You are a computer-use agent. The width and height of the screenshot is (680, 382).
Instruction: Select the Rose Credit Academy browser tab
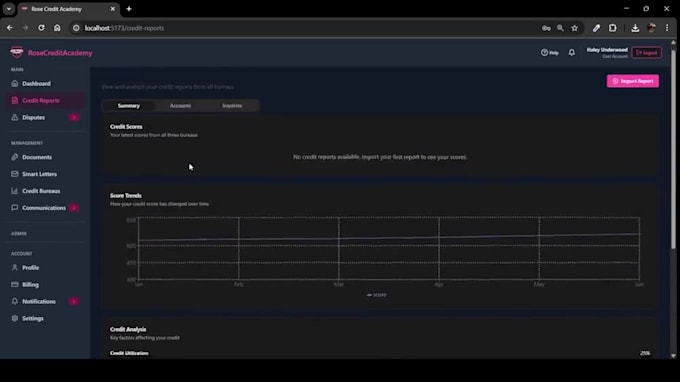point(69,9)
